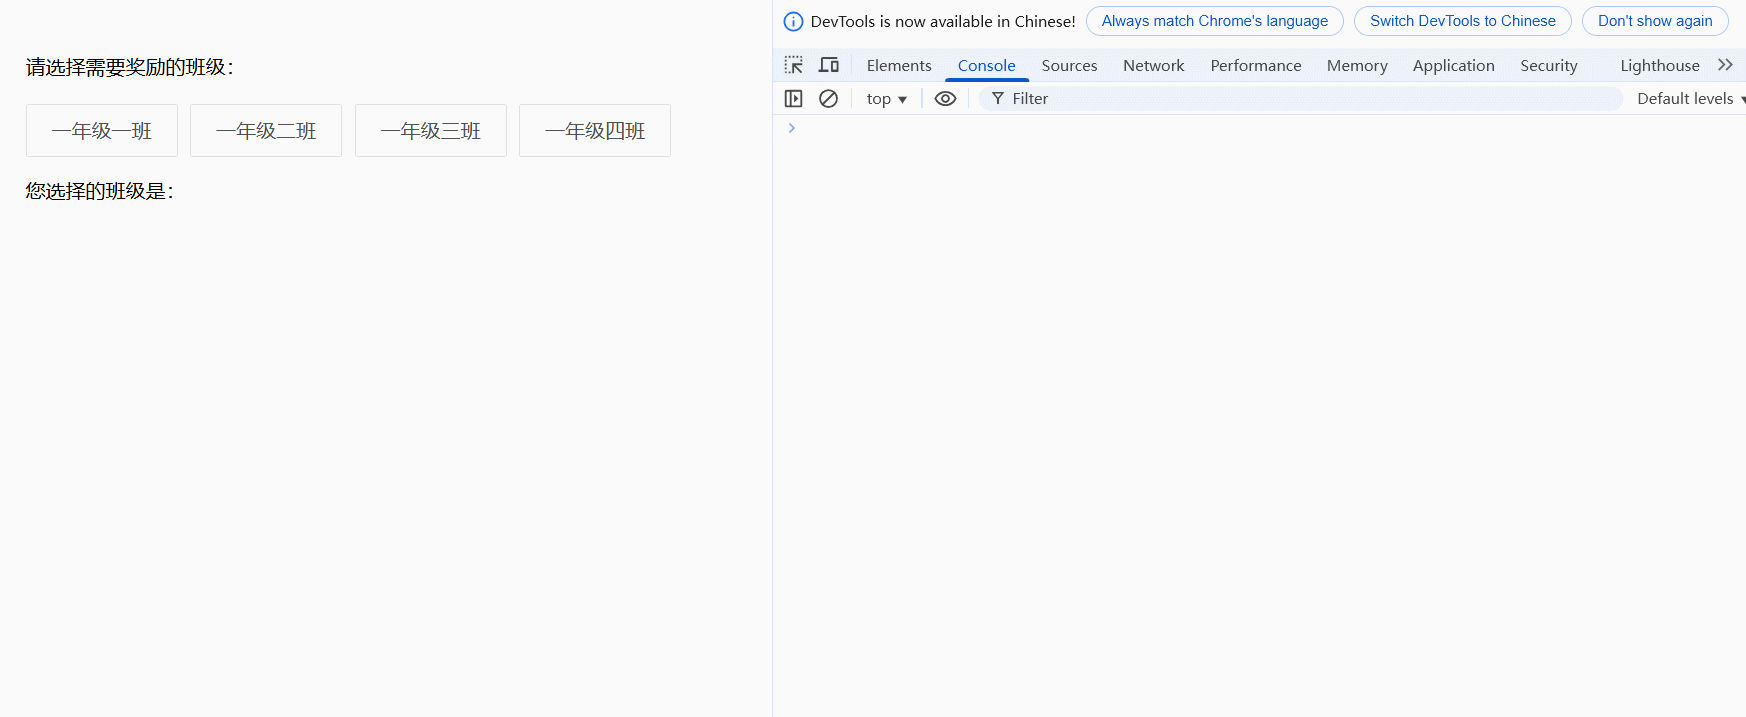Image resolution: width=1746 pixels, height=717 pixels.
Task: Open the Default levels dropdown
Action: 1690,98
